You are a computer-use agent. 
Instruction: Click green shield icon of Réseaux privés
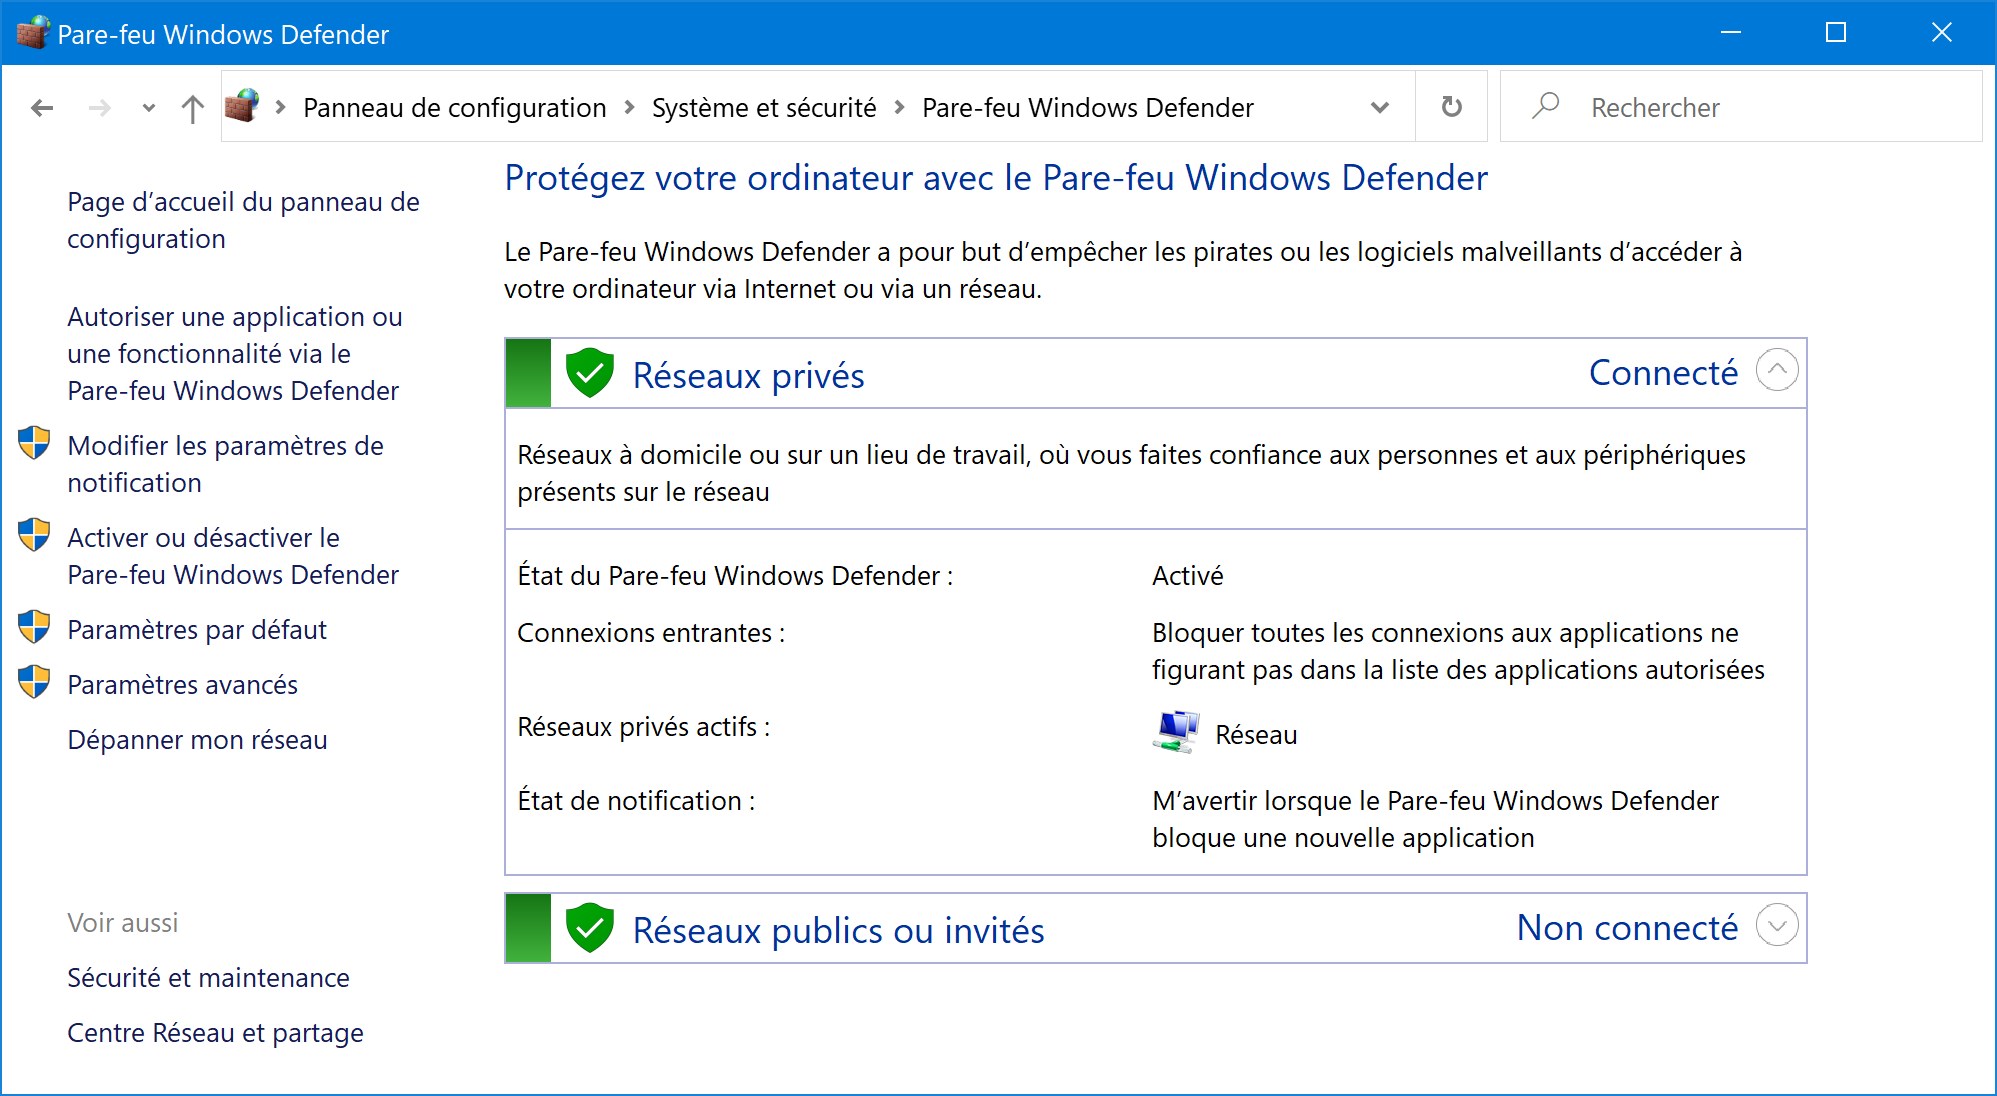pyautogui.click(x=590, y=373)
